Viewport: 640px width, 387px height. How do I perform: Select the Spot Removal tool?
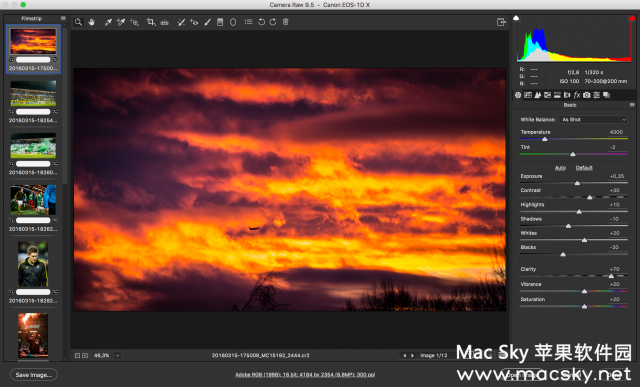181,22
